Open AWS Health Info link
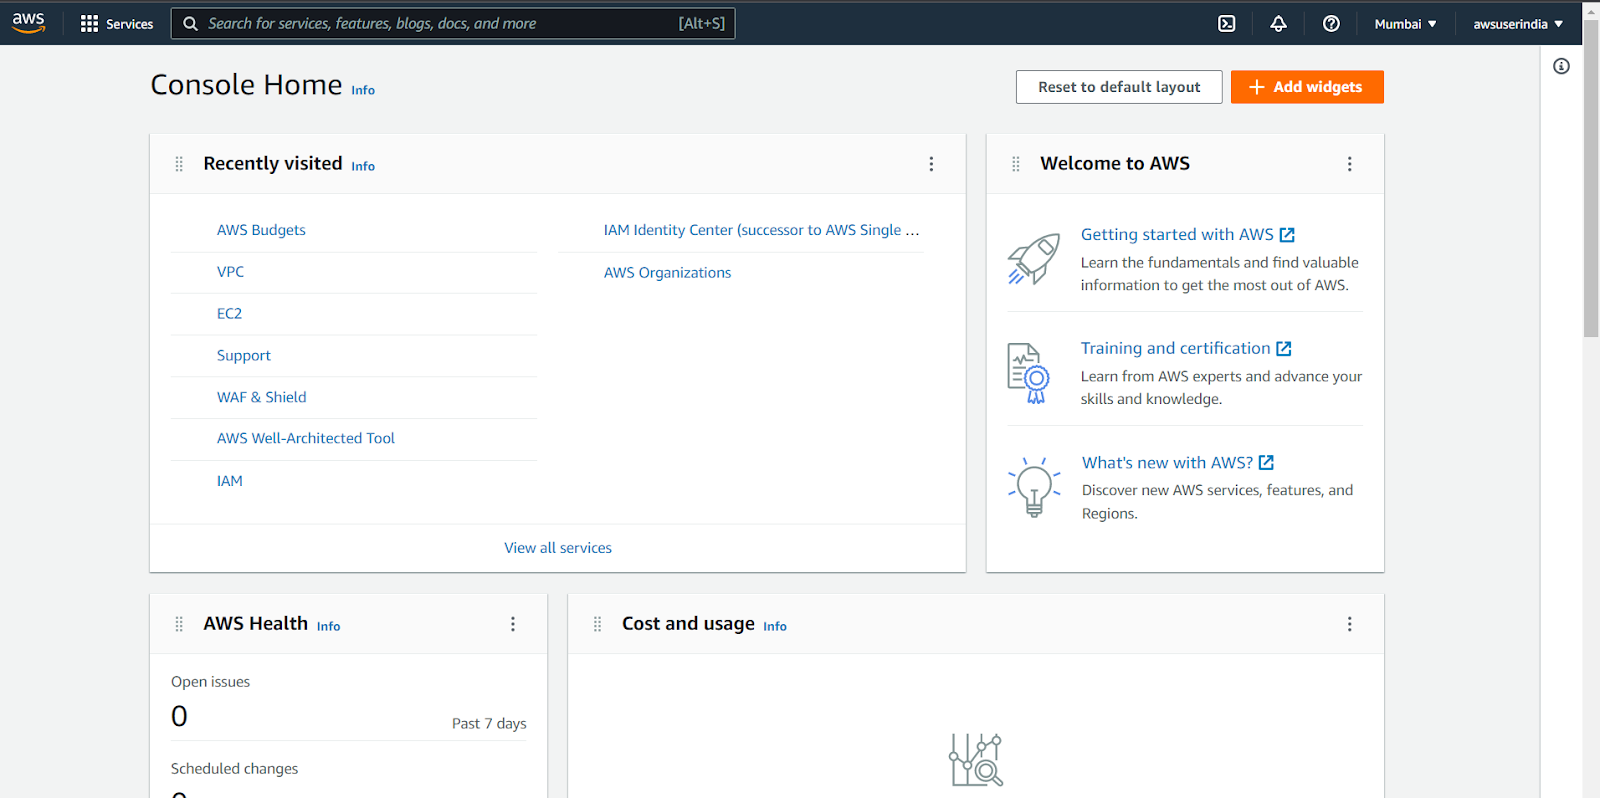The image size is (1600, 798). click(329, 626)
